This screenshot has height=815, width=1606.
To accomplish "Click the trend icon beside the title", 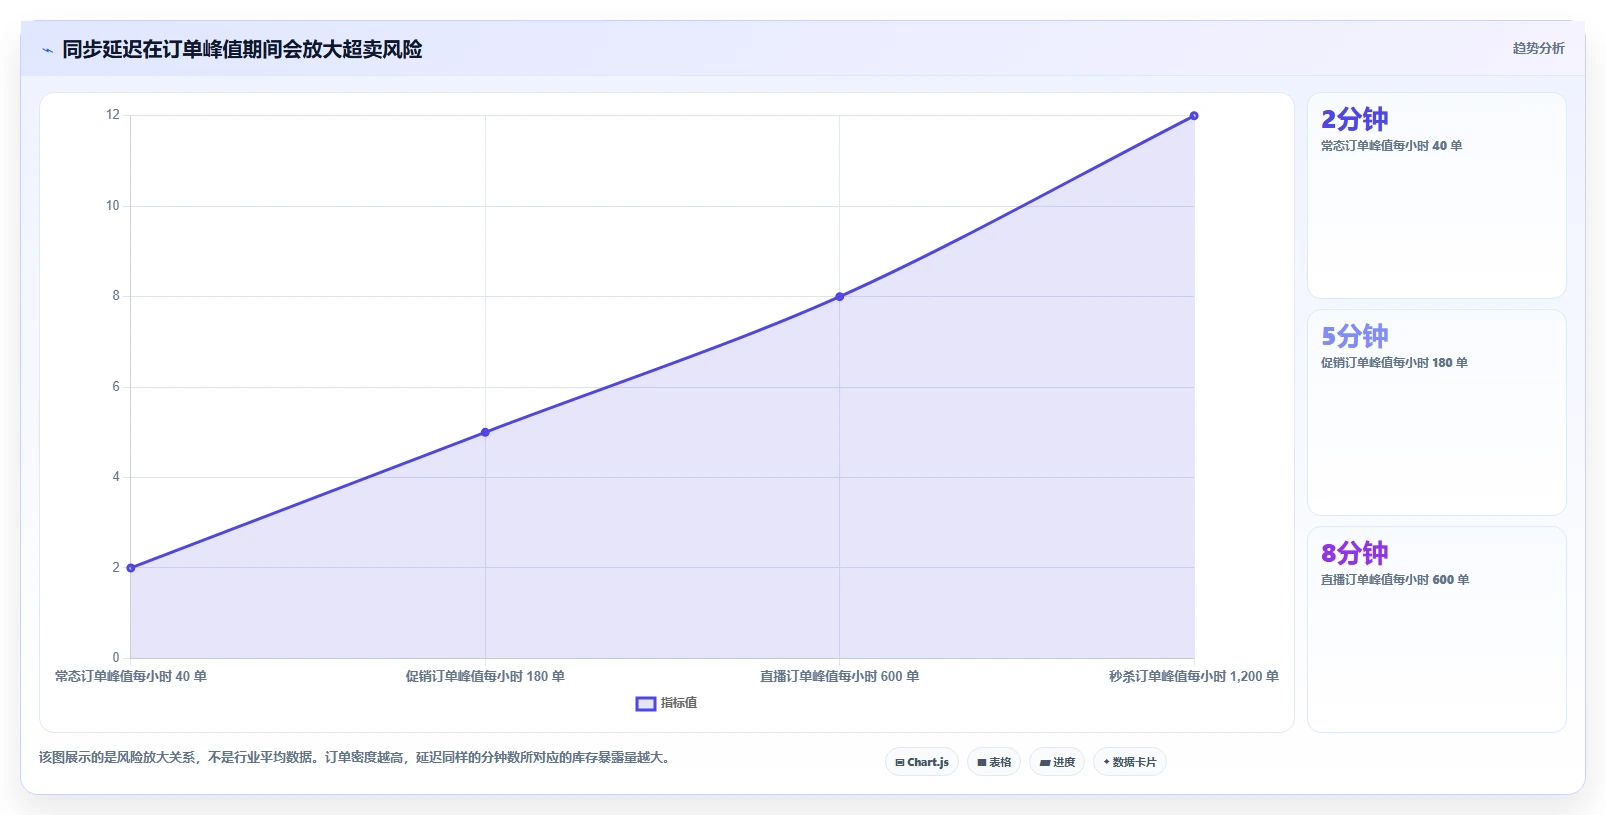I will [47, 50].
